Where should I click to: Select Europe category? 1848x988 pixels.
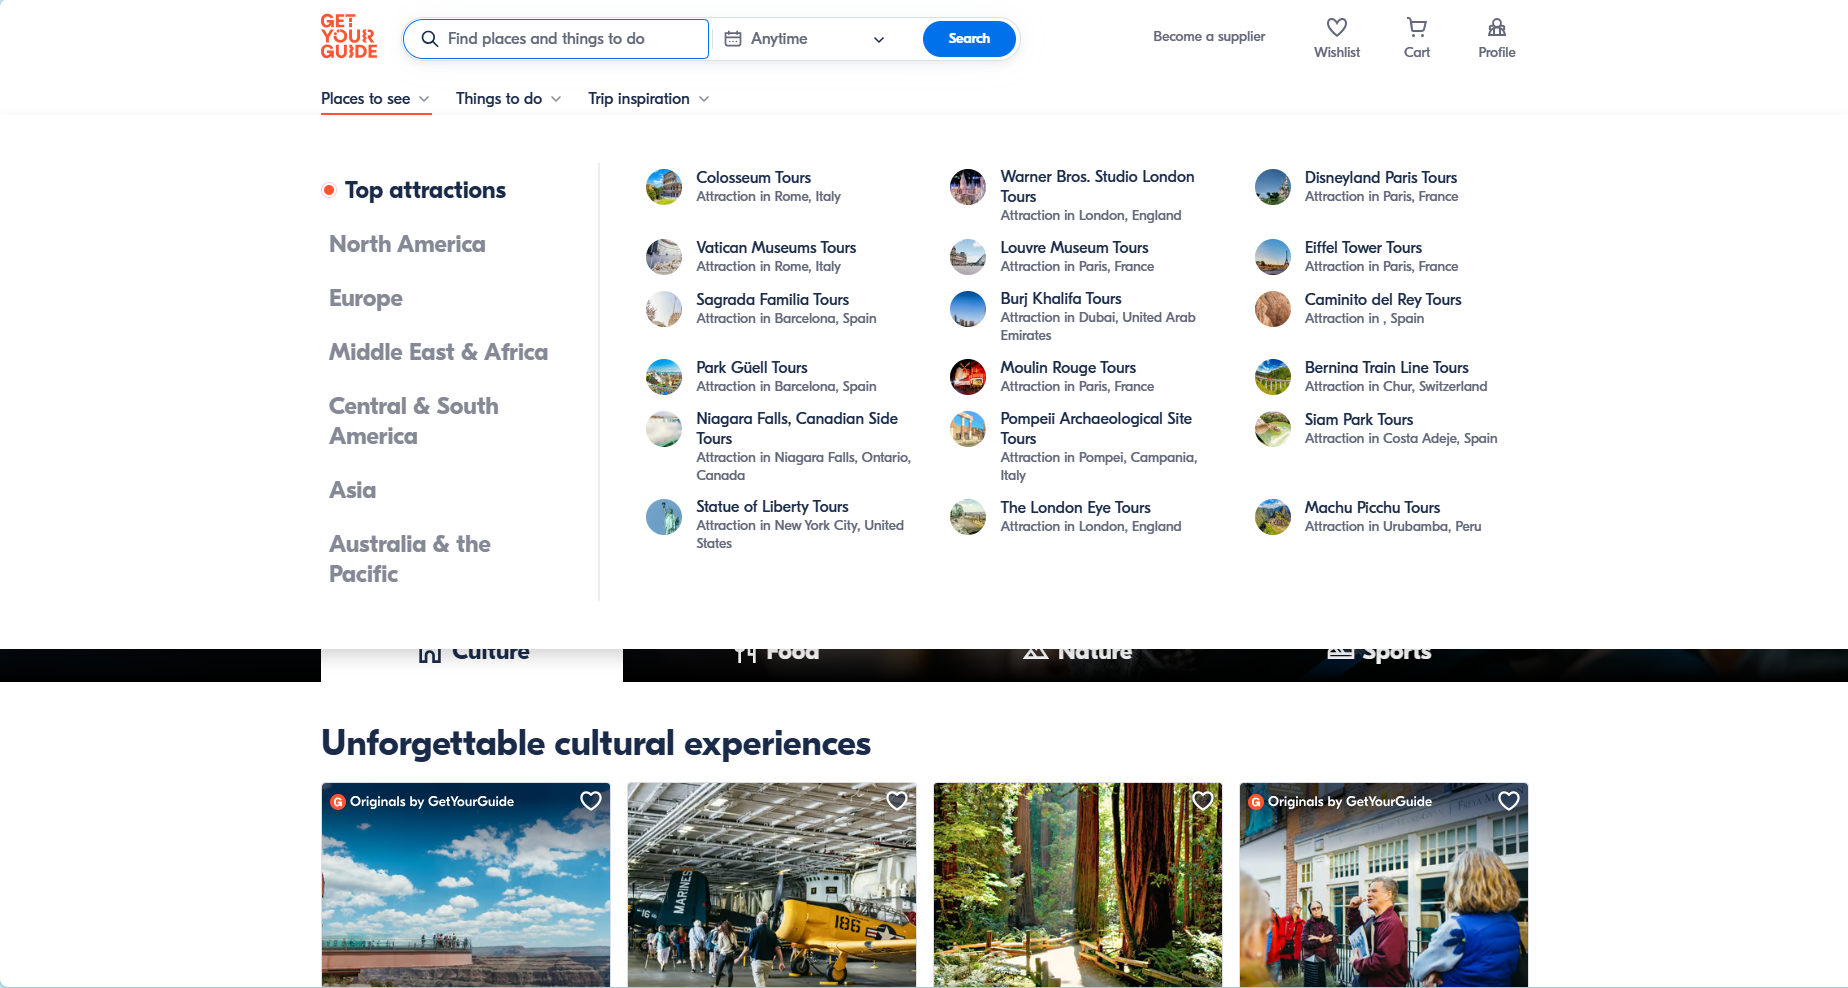pyautogui.click(x=366, y=298)
